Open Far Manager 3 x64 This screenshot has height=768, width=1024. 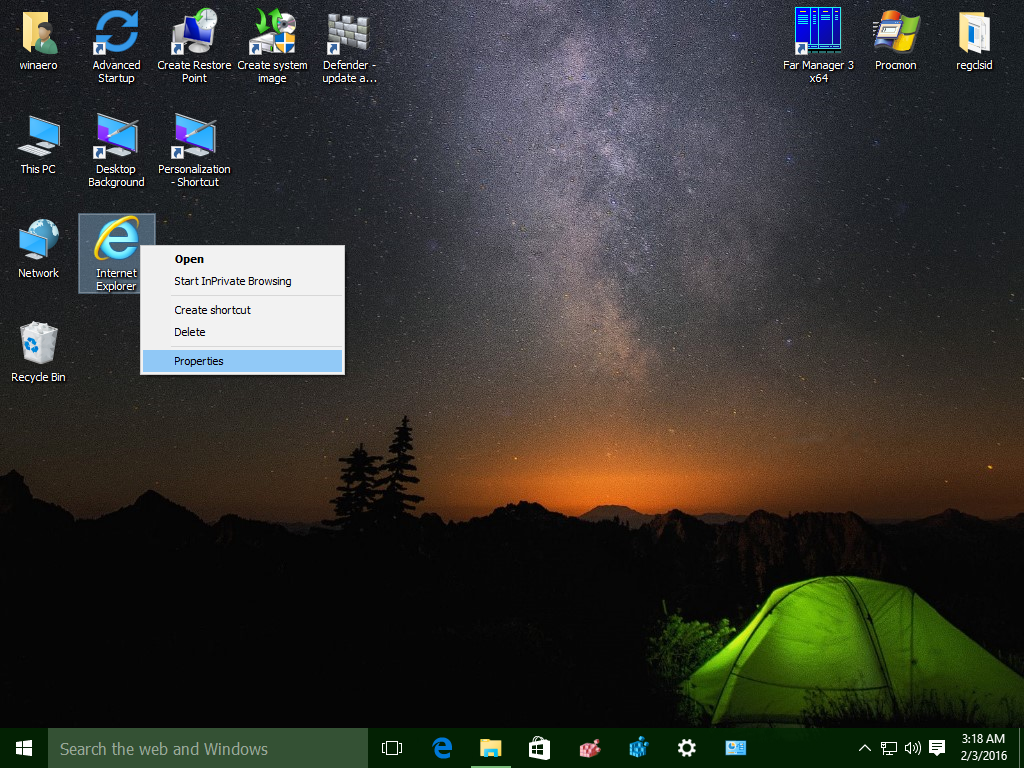(818, 40)
